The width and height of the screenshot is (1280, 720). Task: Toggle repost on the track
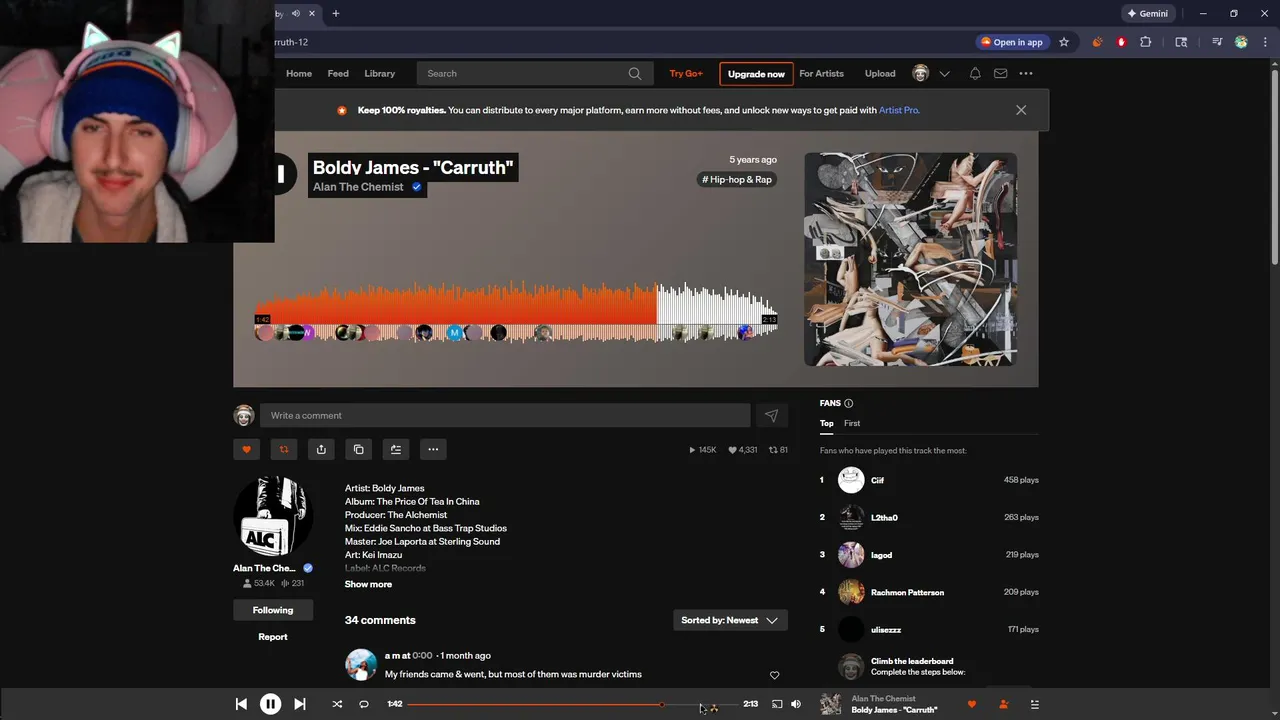coord(284,449)
